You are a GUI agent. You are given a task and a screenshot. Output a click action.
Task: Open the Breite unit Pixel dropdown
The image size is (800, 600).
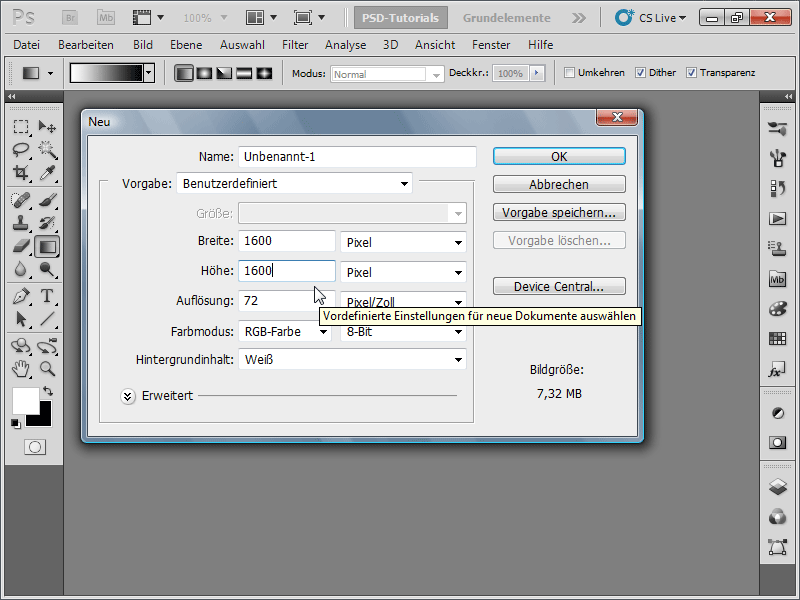(x=403, y=242)
